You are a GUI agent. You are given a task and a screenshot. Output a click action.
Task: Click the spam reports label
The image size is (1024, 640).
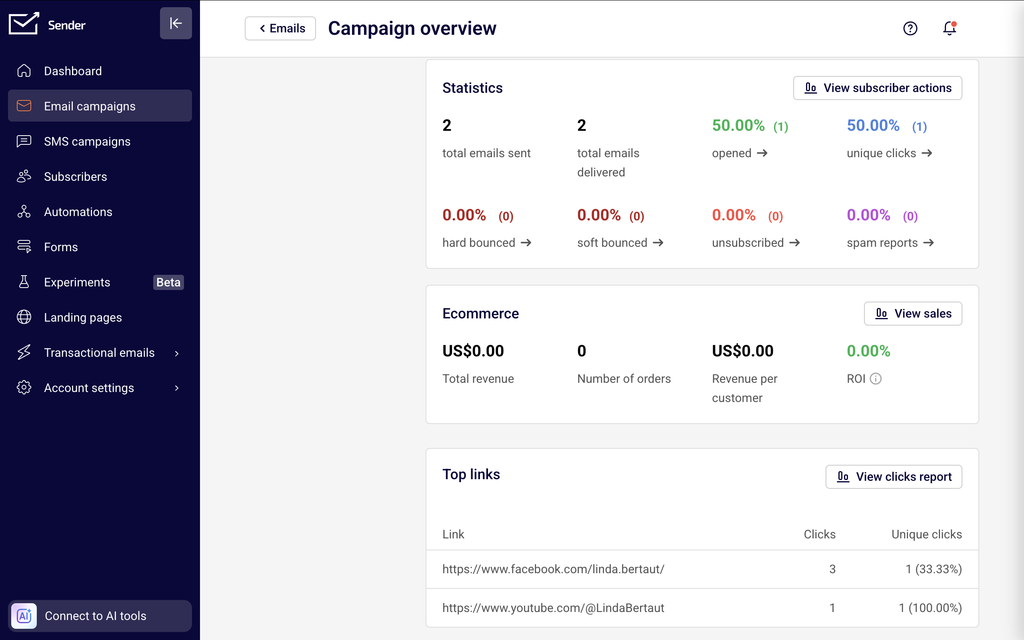pos(882,242)
